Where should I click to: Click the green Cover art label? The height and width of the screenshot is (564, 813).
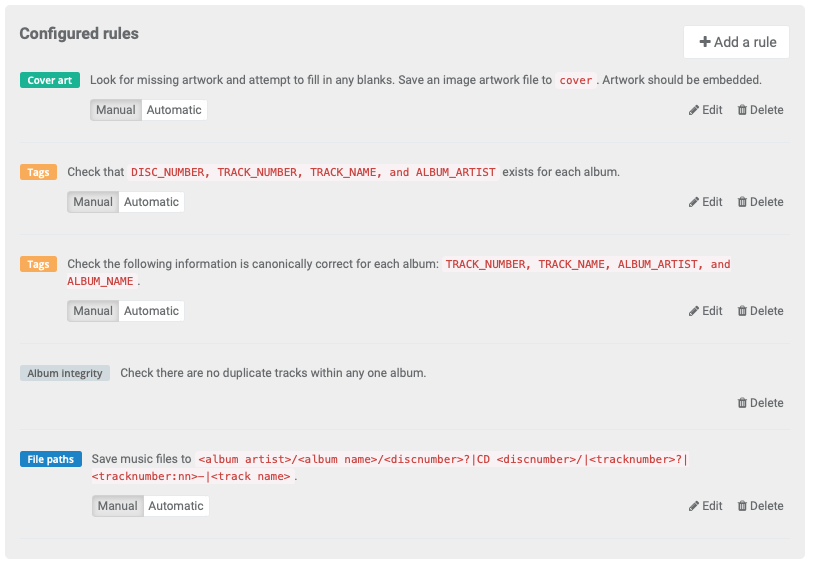(x=50, y=80)
